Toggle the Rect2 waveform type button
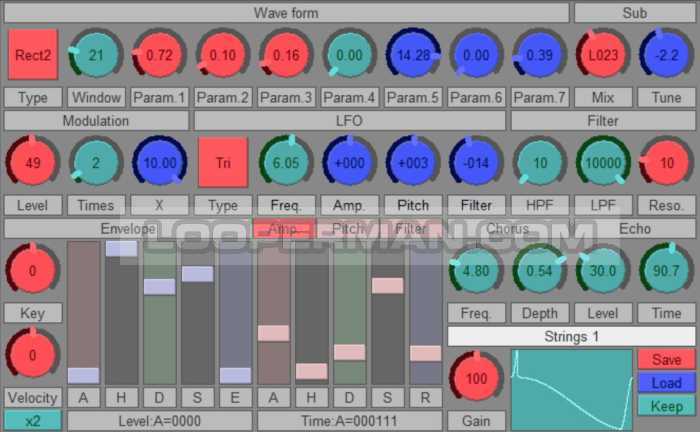 coord(32,55)
